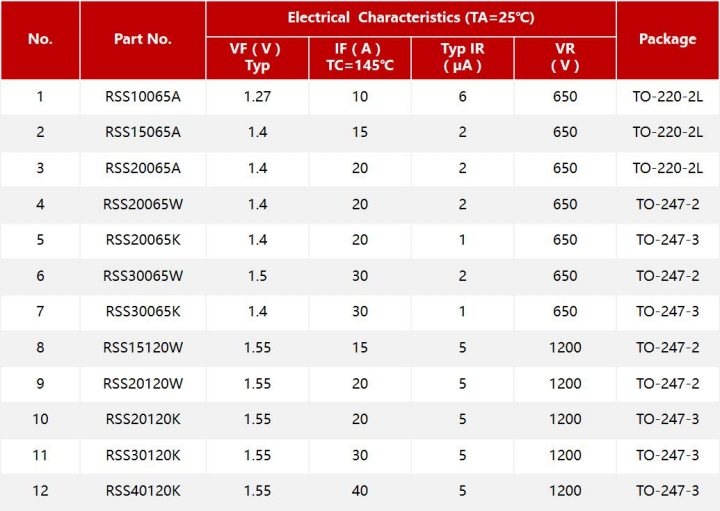Choose part number RSS40120K
The height and width of the screenshot is (511, 720).
point(142,491)
